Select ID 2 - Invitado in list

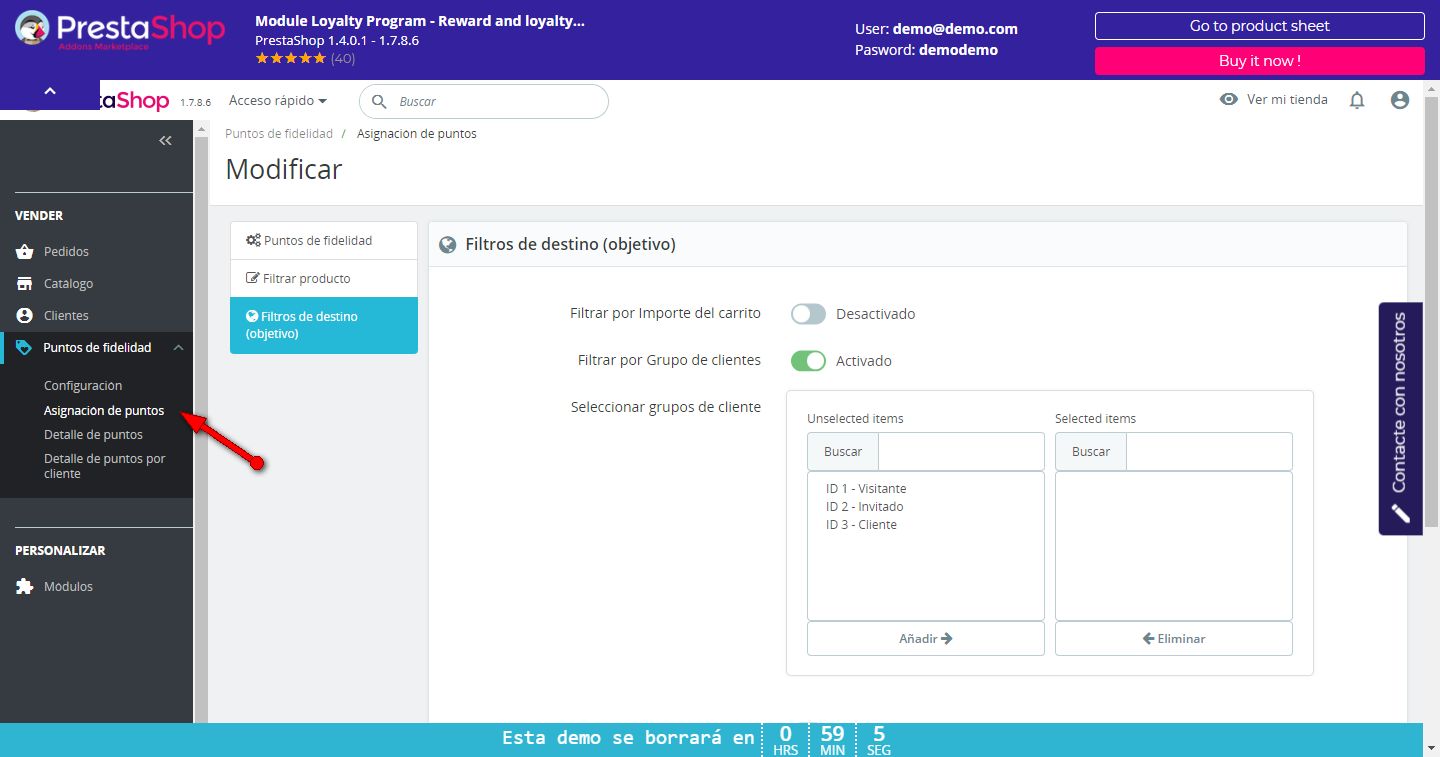(x=864, y=507)
